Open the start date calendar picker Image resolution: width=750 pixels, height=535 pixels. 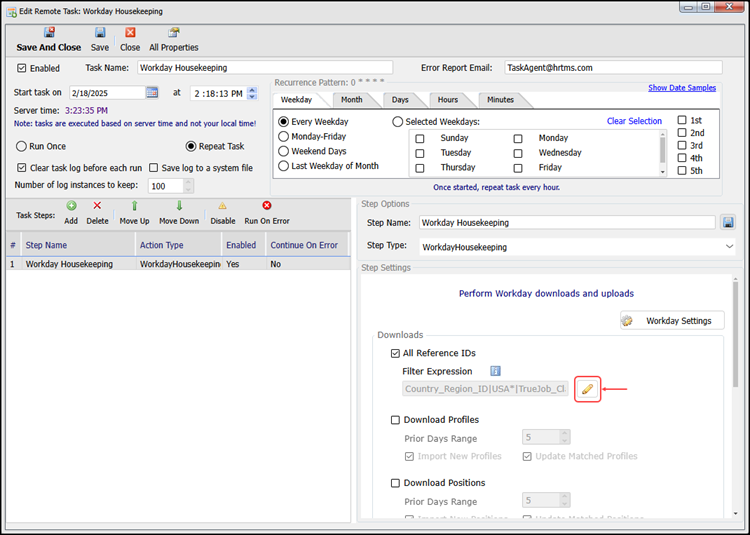pos(152,93)
